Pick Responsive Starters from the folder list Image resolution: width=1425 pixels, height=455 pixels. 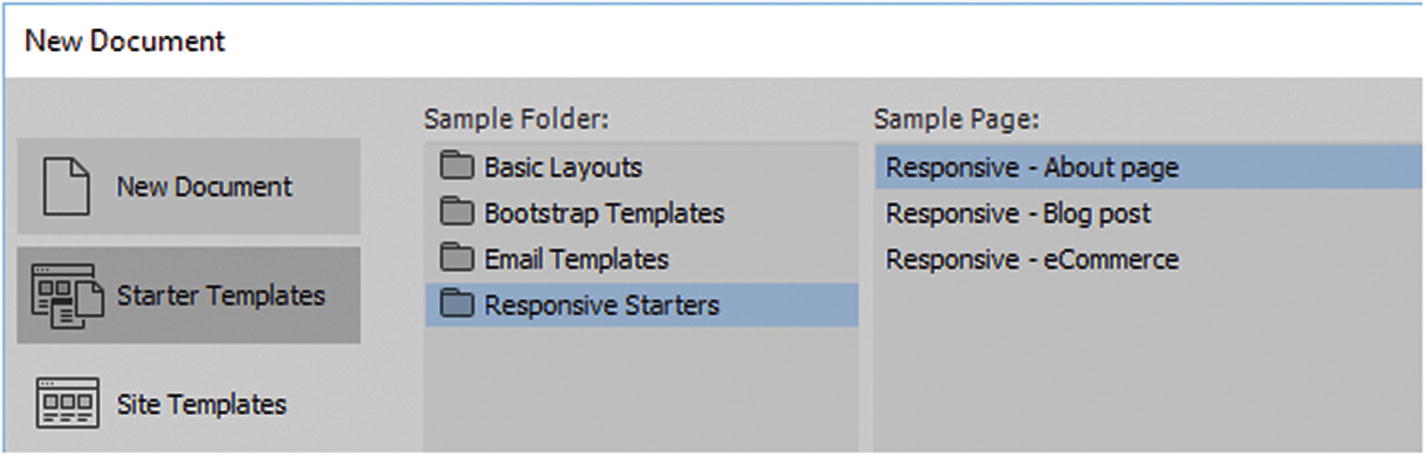(601, 305)
